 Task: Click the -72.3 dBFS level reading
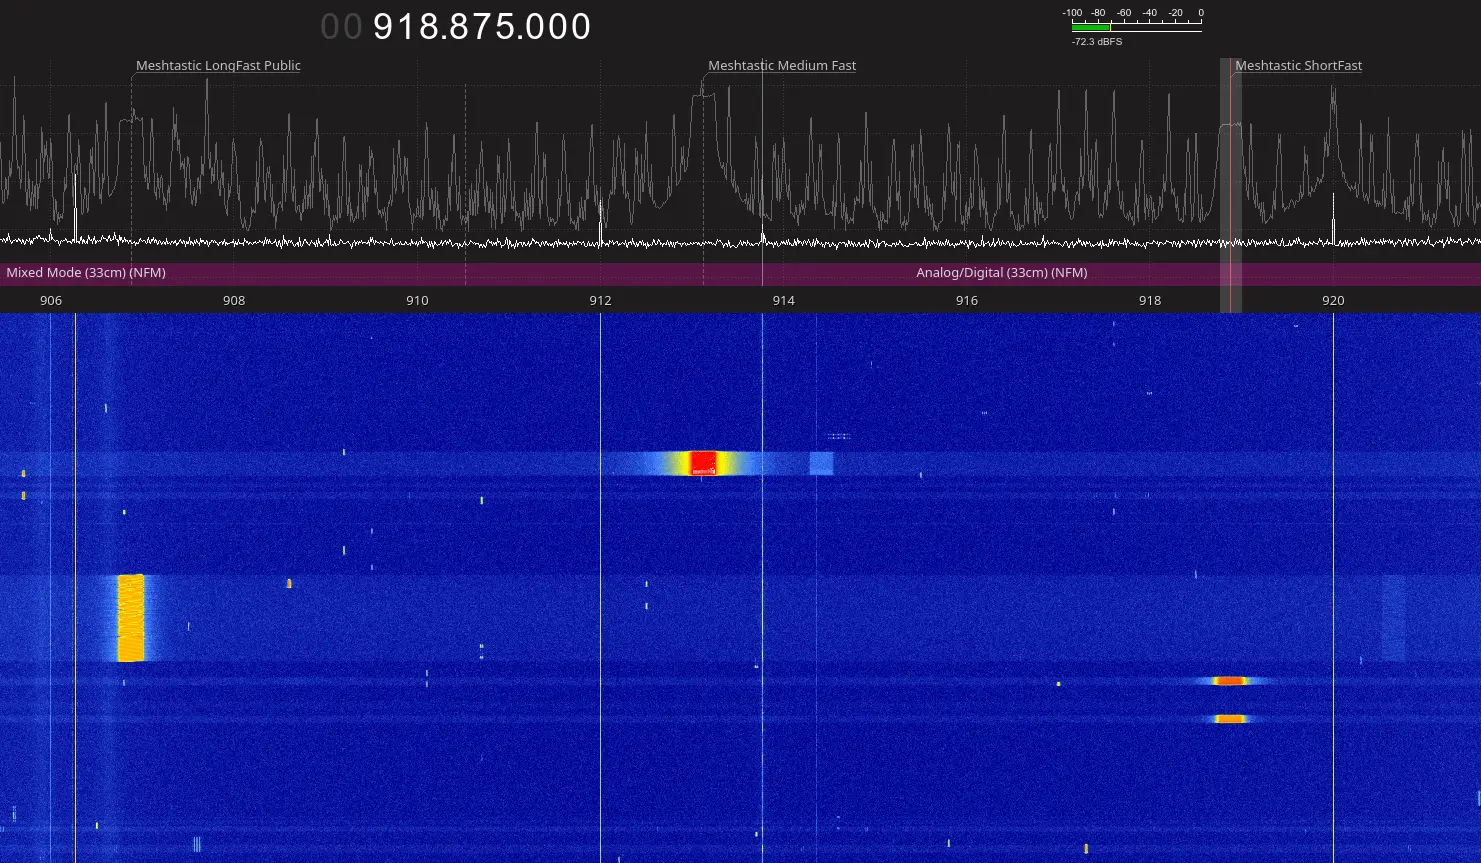point(1096,42)
